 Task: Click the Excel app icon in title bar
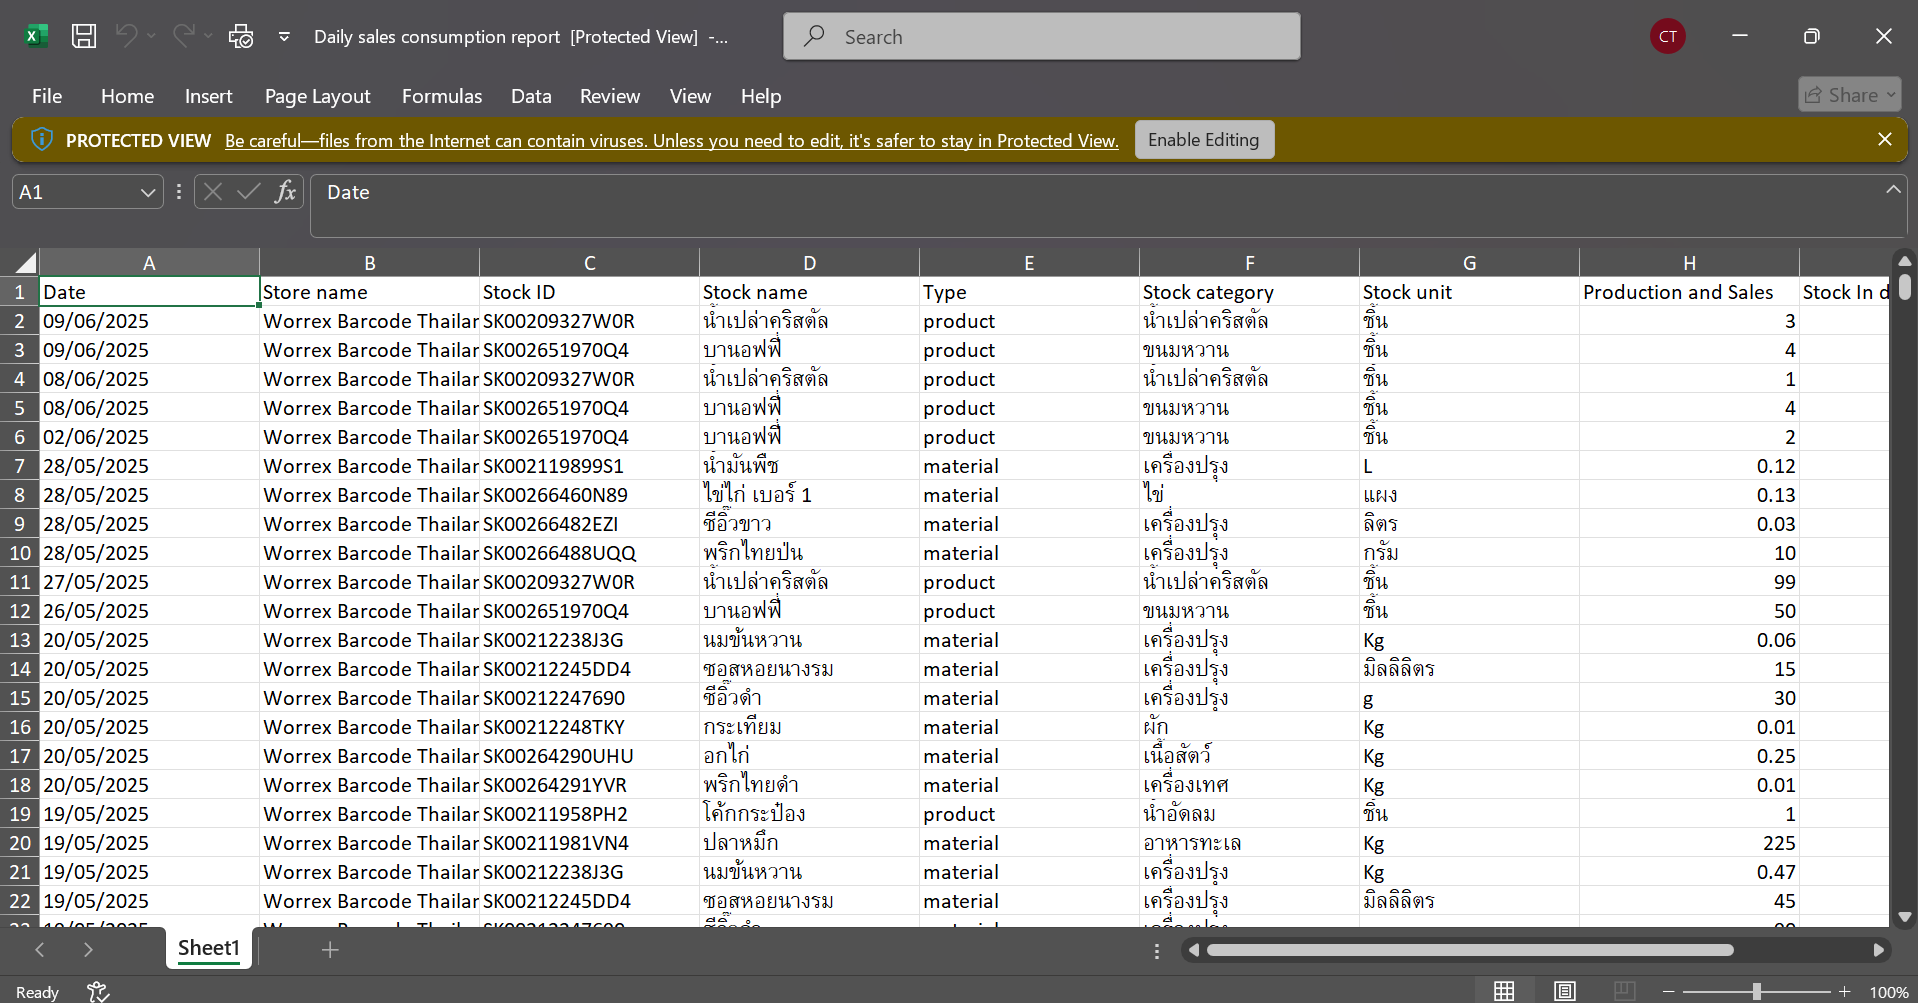point(36,37)
